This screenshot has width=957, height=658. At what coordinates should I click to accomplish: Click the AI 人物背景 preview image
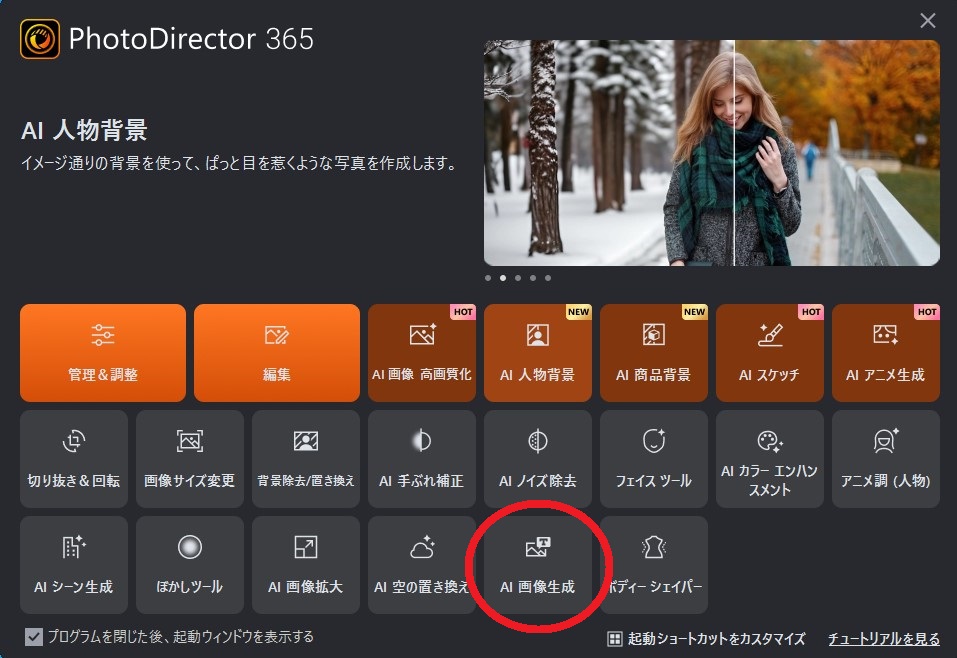pos(712,153)
